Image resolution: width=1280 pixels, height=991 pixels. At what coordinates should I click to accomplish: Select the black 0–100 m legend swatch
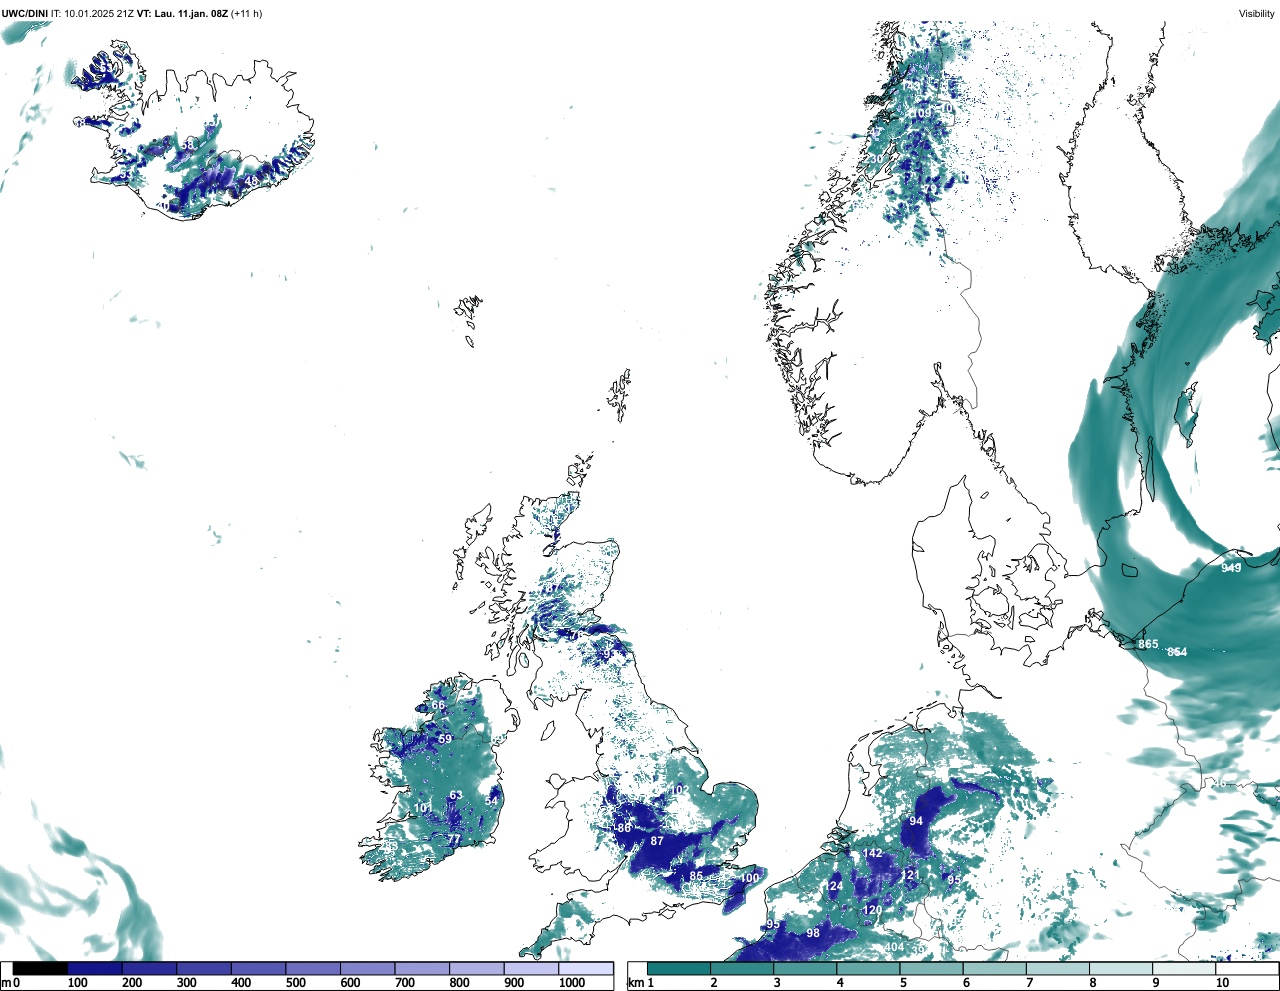[40, 968]
